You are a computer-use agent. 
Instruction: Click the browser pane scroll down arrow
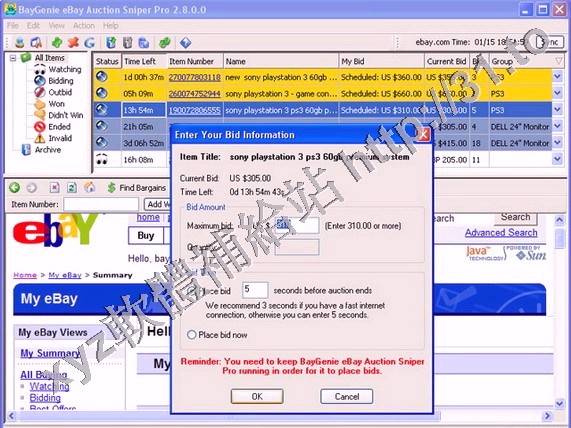560,403
